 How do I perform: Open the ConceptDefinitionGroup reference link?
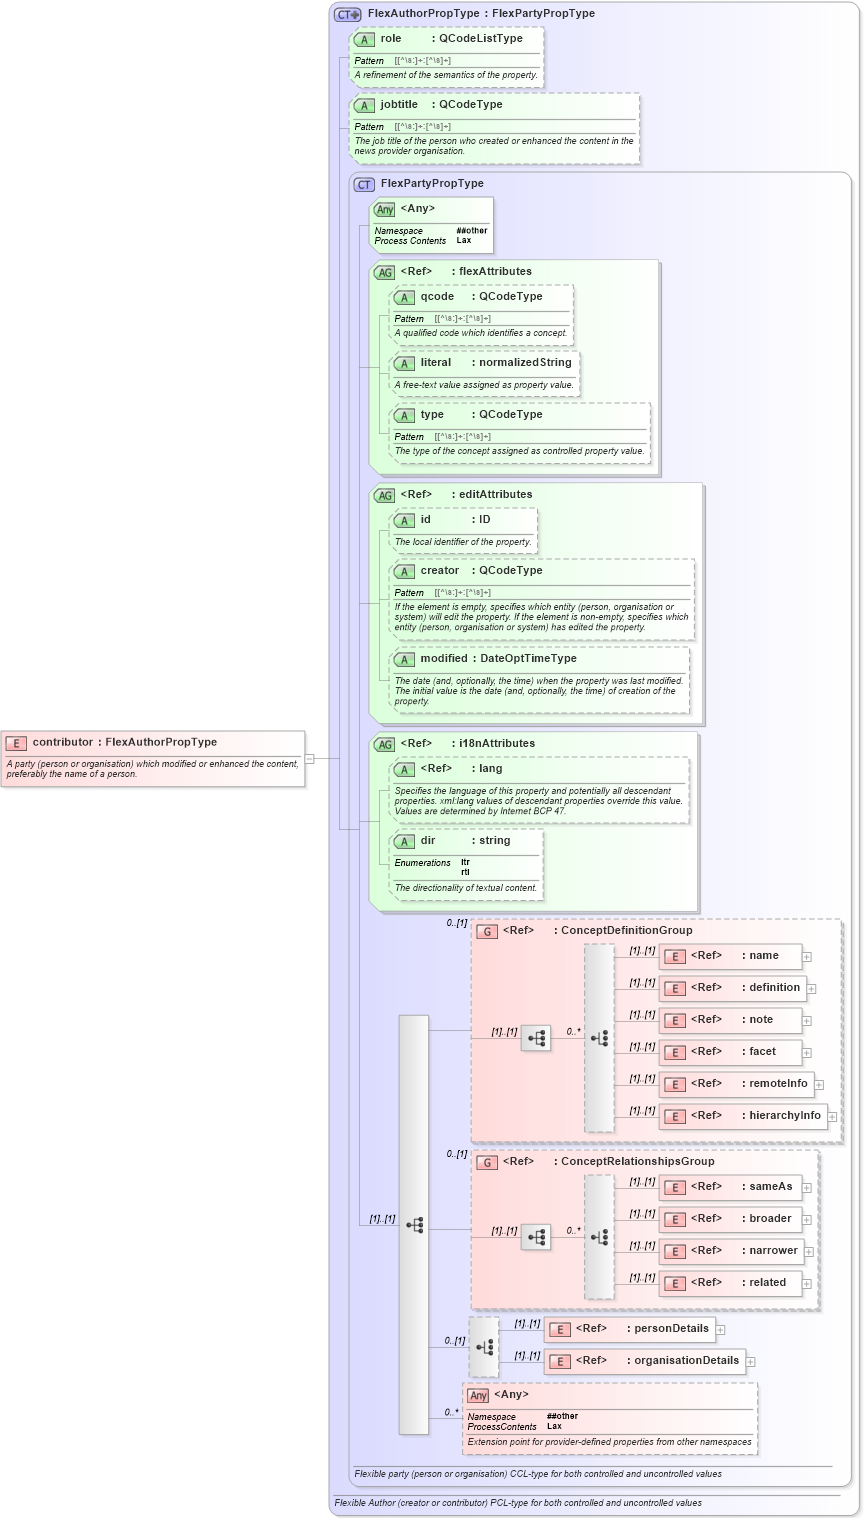627,930
